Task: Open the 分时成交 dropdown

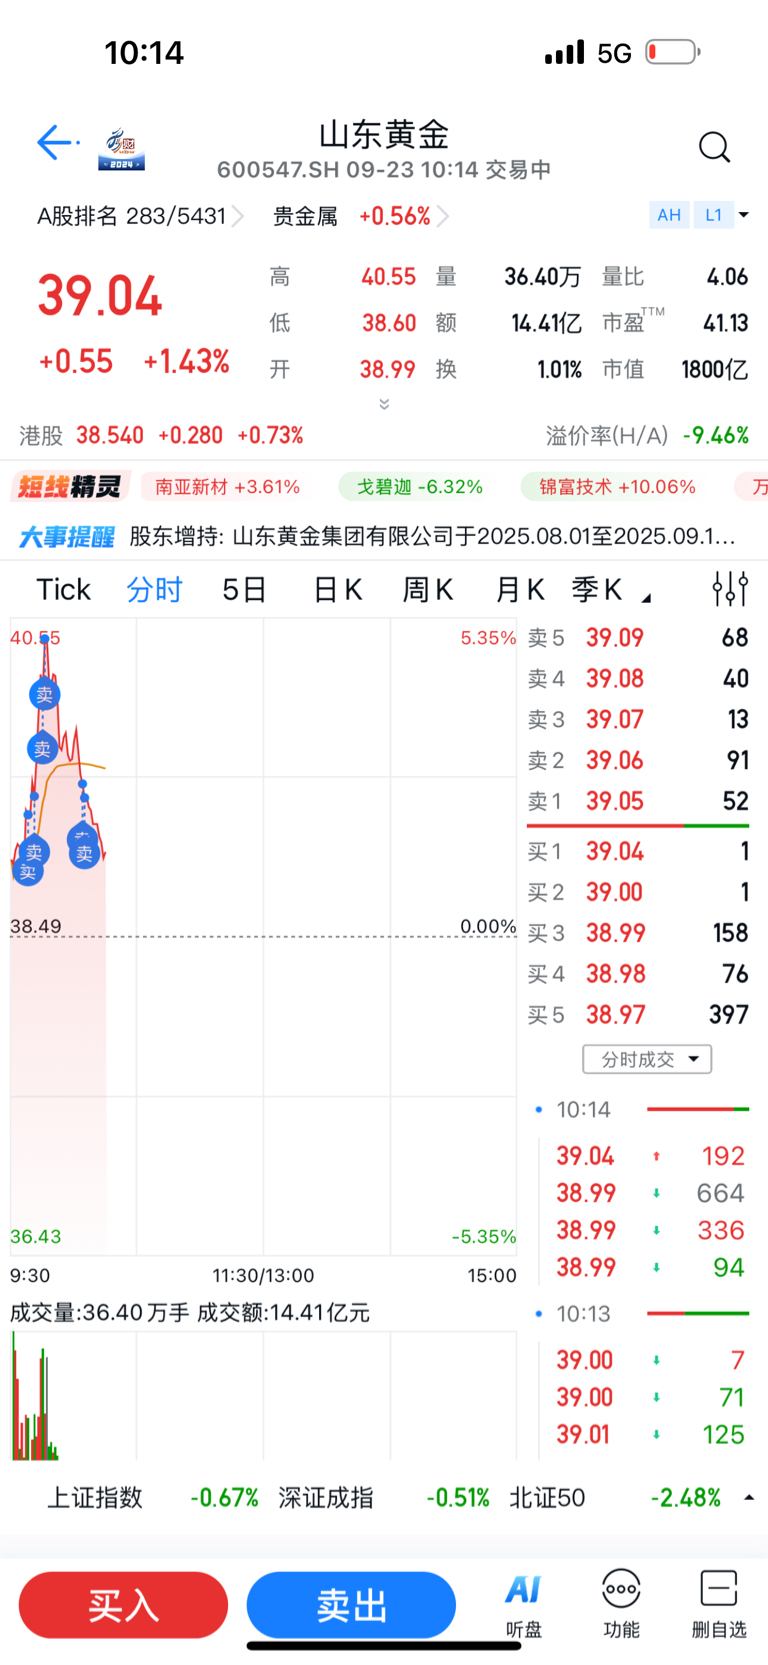Action: point(647,1059)
